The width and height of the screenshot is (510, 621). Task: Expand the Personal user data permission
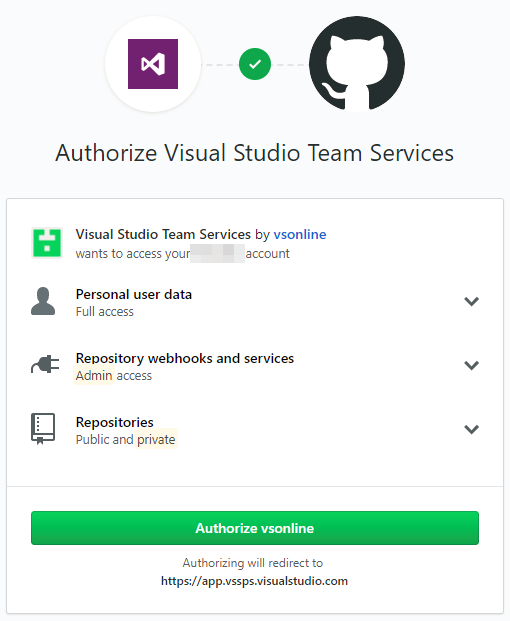(x=472, y=301)
